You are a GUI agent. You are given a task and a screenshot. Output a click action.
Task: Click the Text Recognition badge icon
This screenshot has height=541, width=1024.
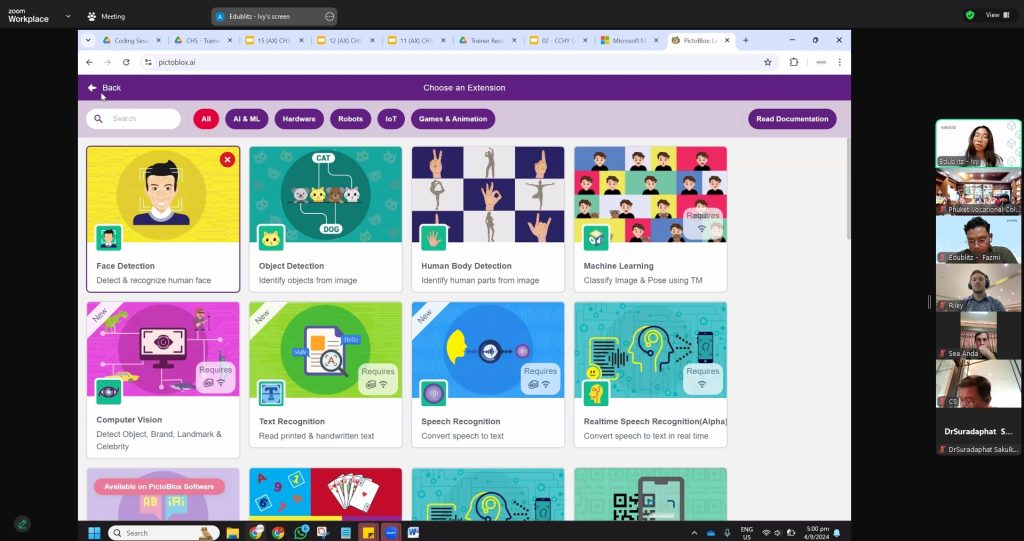tap(270, 393)
